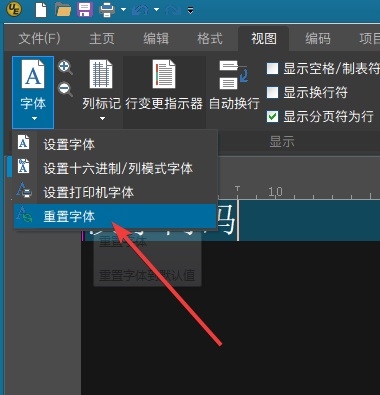Zoom in with the magnifier plus icon

[65, 67]
